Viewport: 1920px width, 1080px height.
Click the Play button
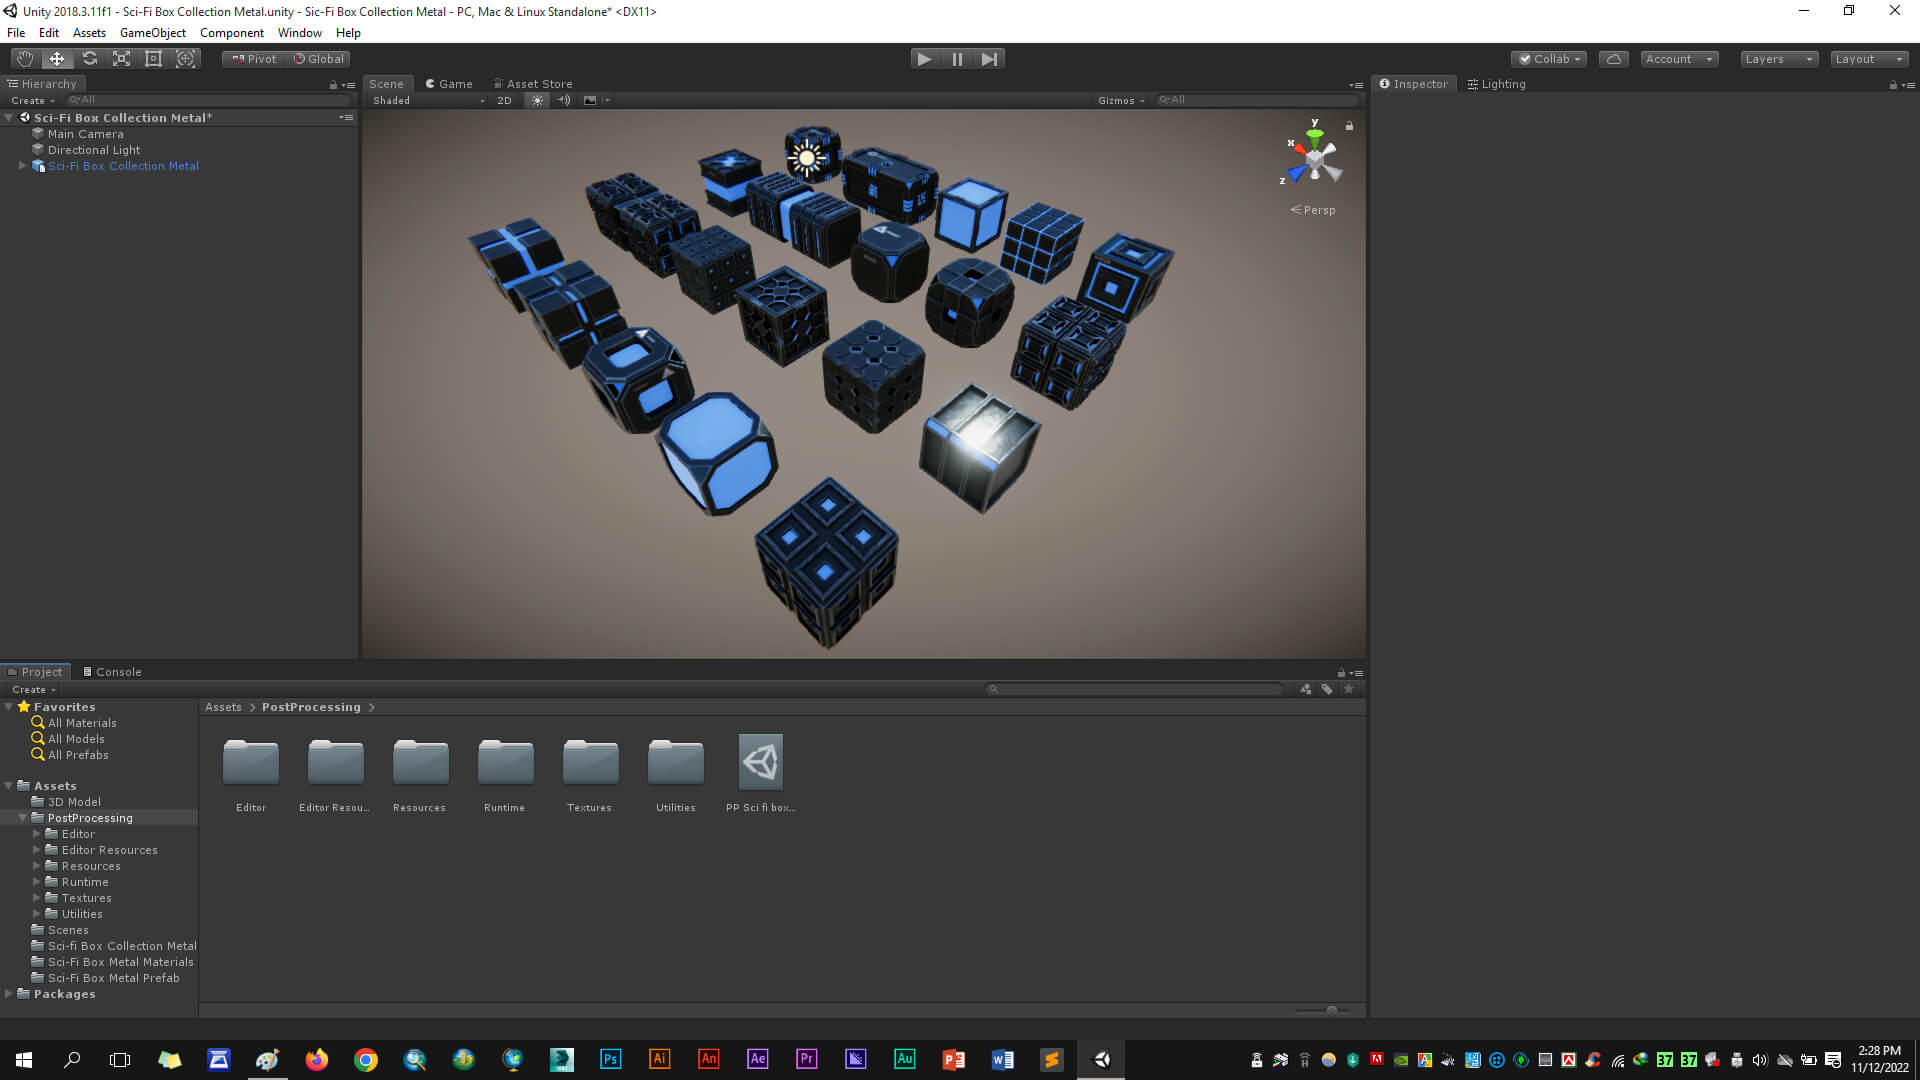(924, 59)
